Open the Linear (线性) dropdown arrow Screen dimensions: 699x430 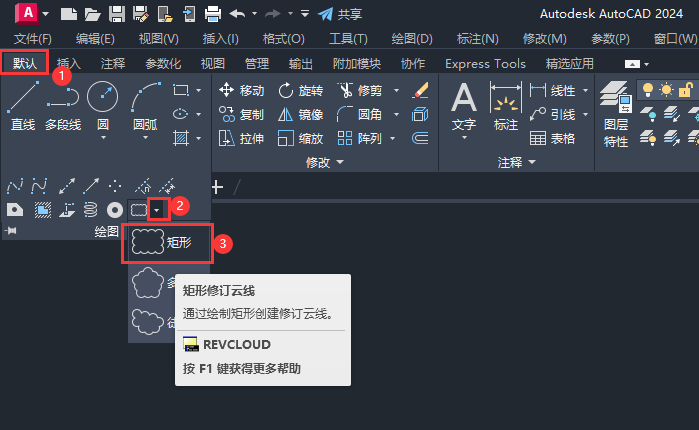[585, 90]
